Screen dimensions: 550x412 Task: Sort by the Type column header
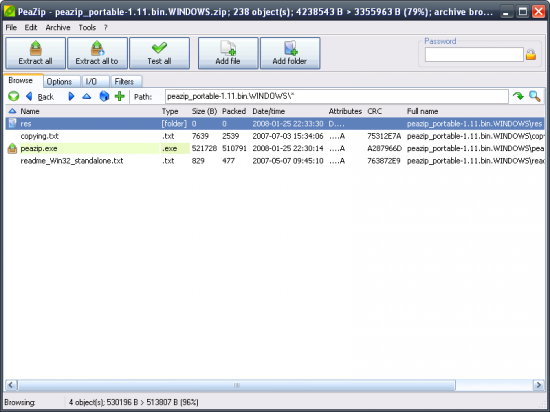tap(170, 112)
